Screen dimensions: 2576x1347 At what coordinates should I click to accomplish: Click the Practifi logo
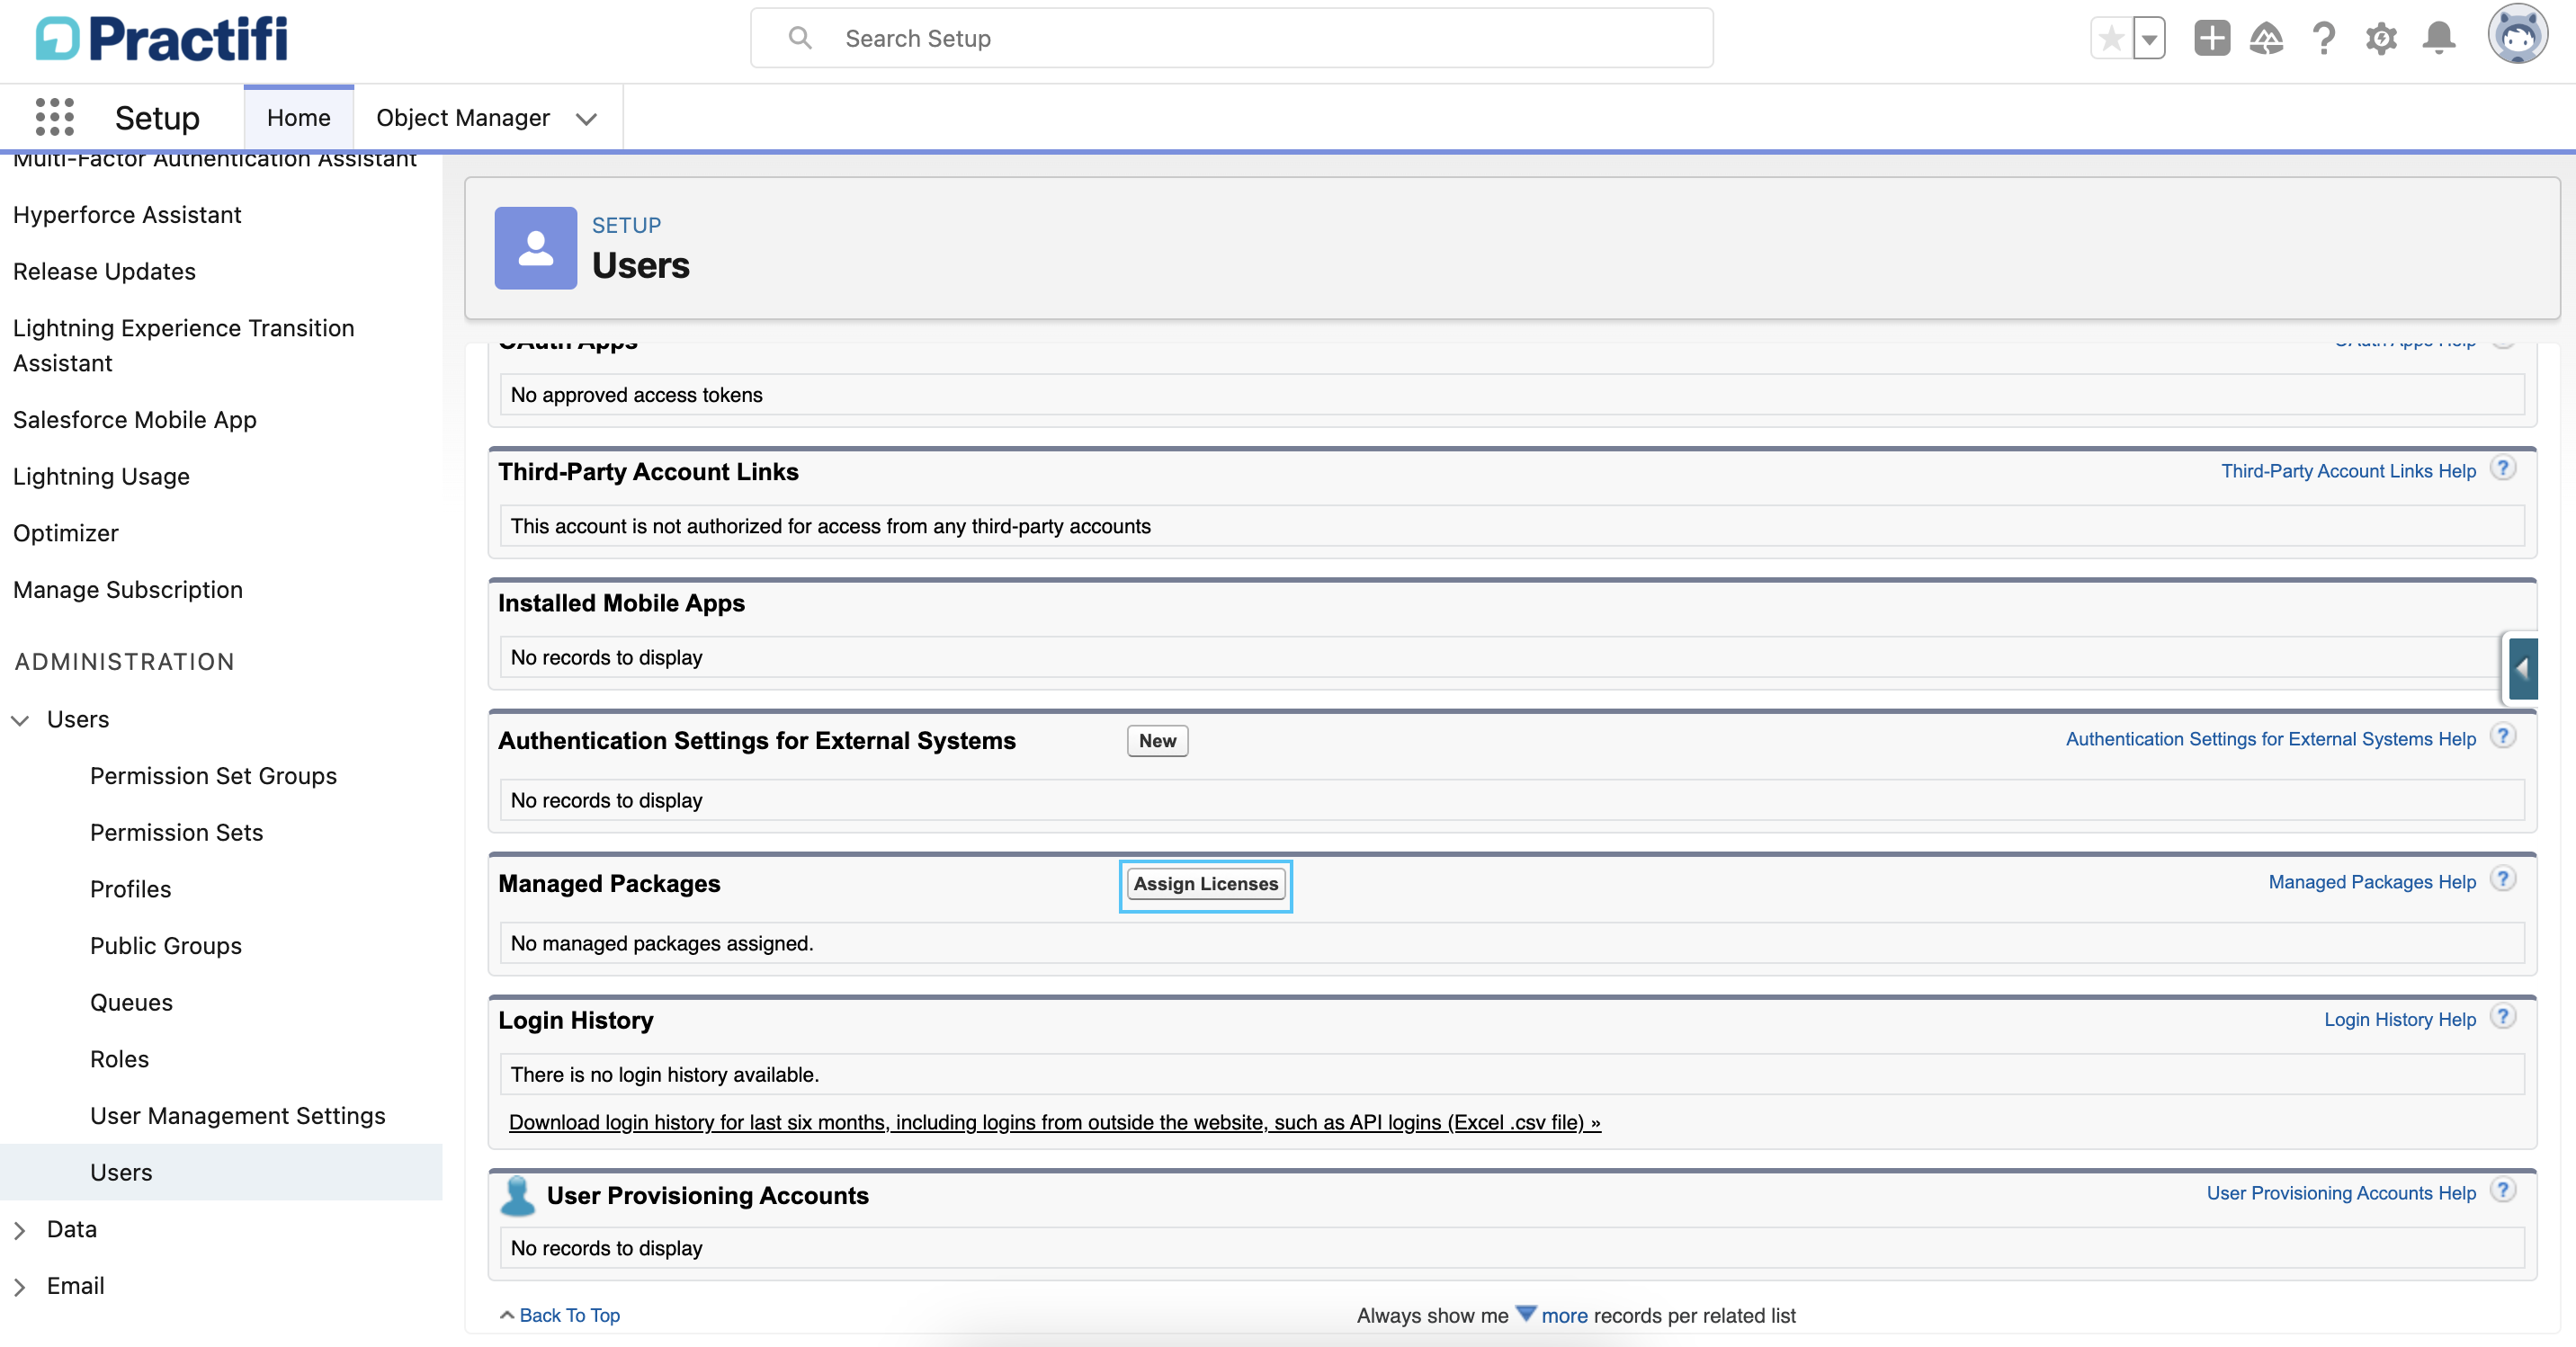162,39
